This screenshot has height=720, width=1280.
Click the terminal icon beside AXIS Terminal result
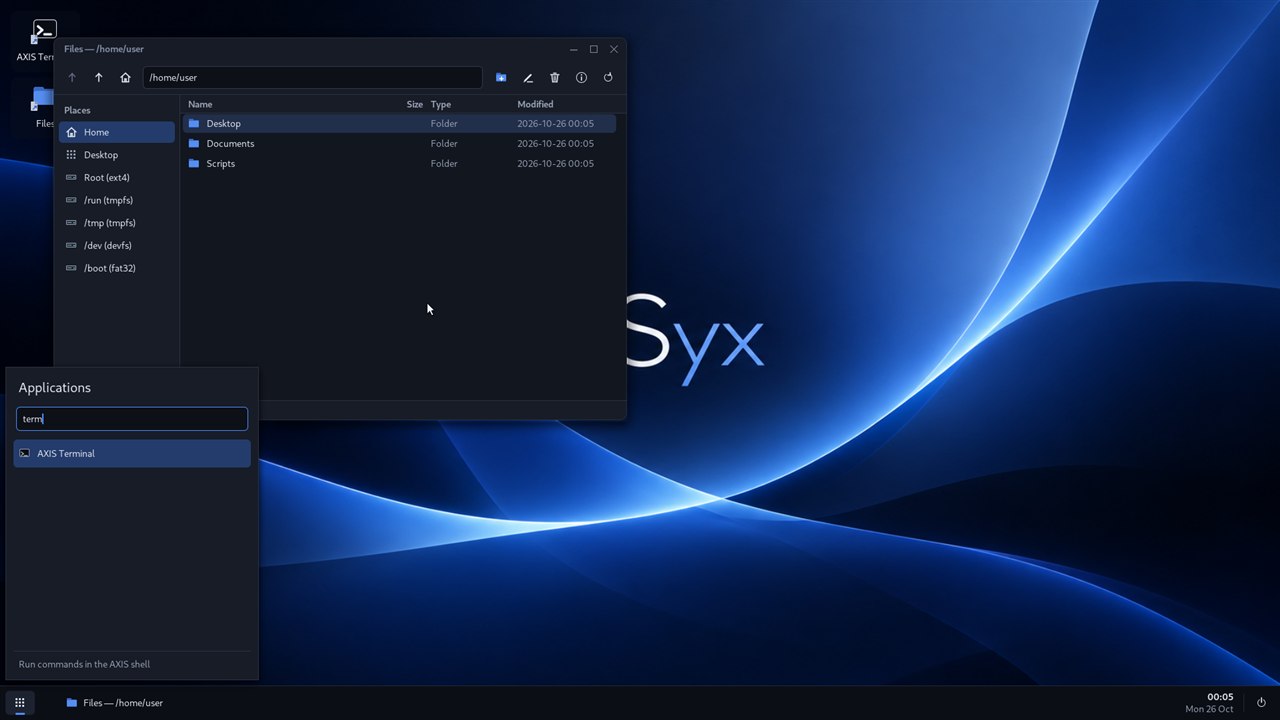24,454
